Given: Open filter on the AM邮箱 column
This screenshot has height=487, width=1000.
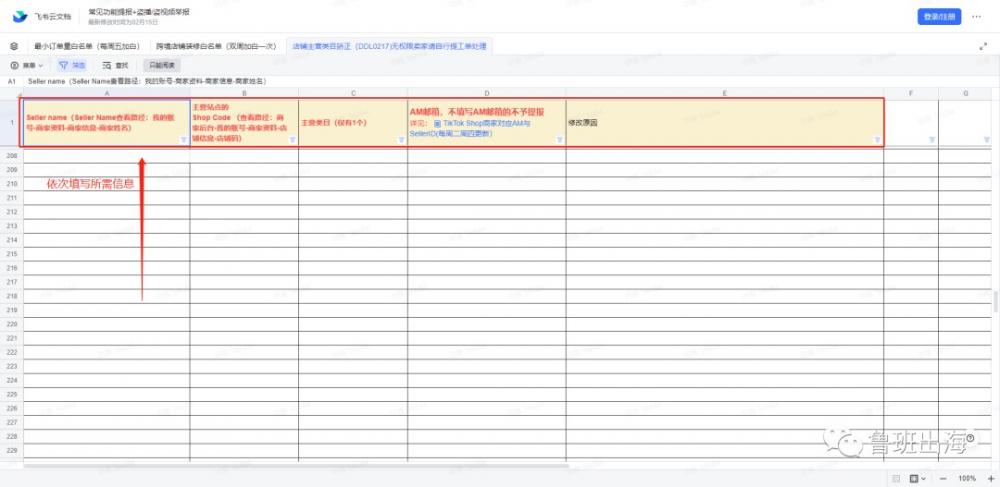Looking at the screenshot, I should point(559,140).
